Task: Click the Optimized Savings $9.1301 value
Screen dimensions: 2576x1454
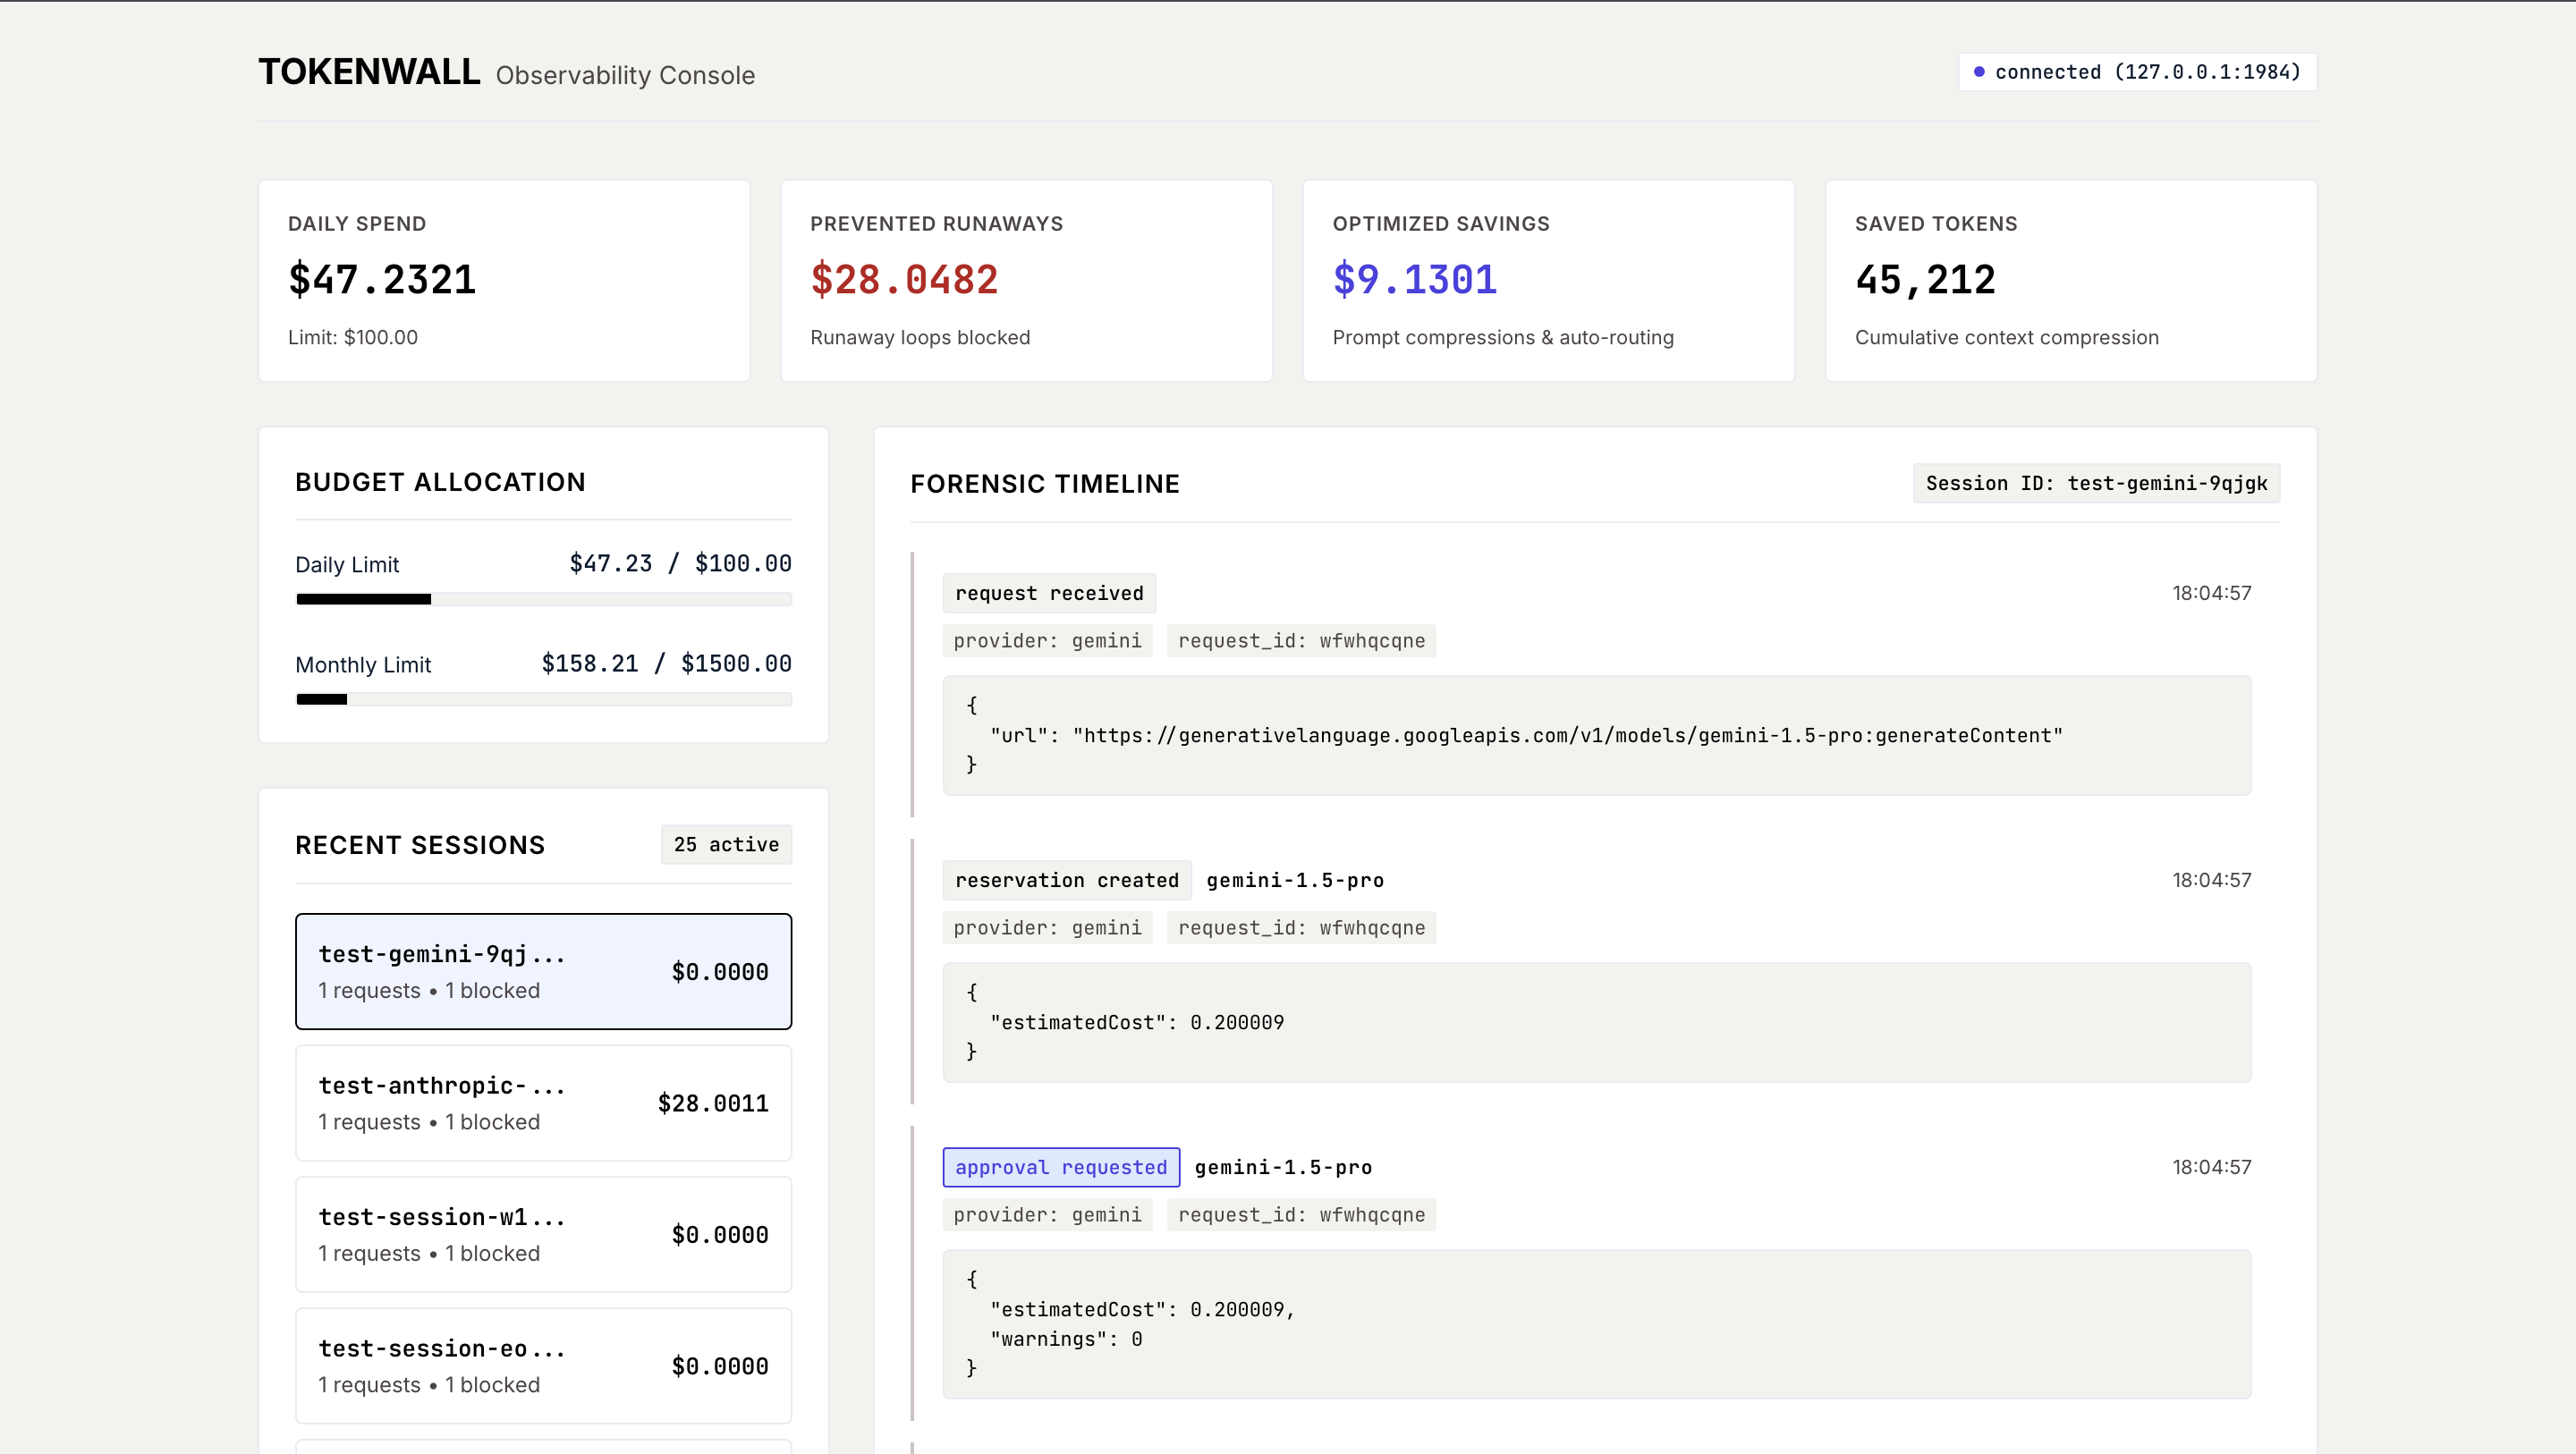Action: pos(1414,279)
